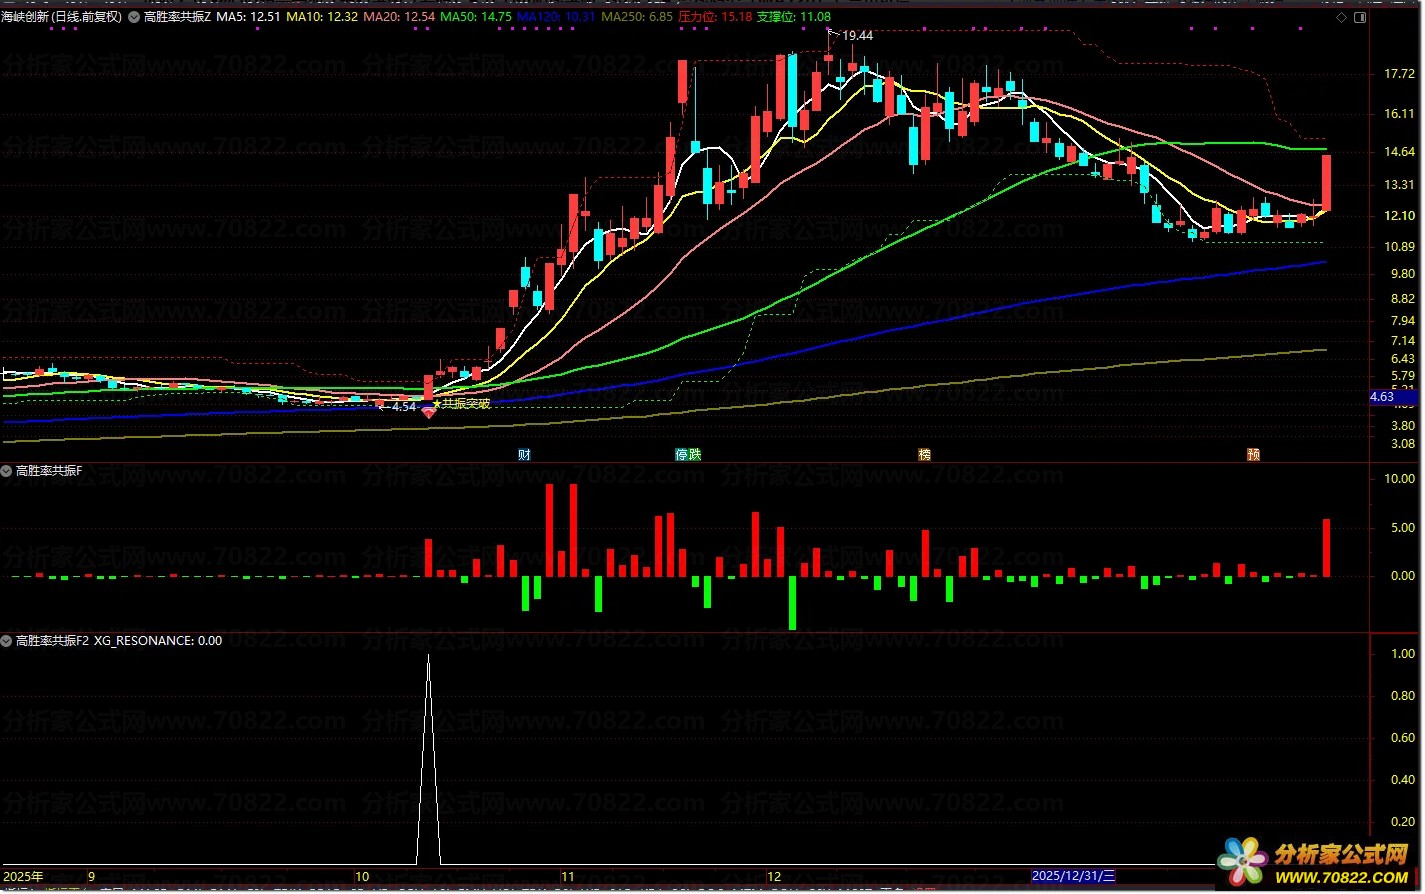The image size is (1425, 894).
Task: Click the 2025/12/31 date marker on timeline
Action: tap(1073, 876)
